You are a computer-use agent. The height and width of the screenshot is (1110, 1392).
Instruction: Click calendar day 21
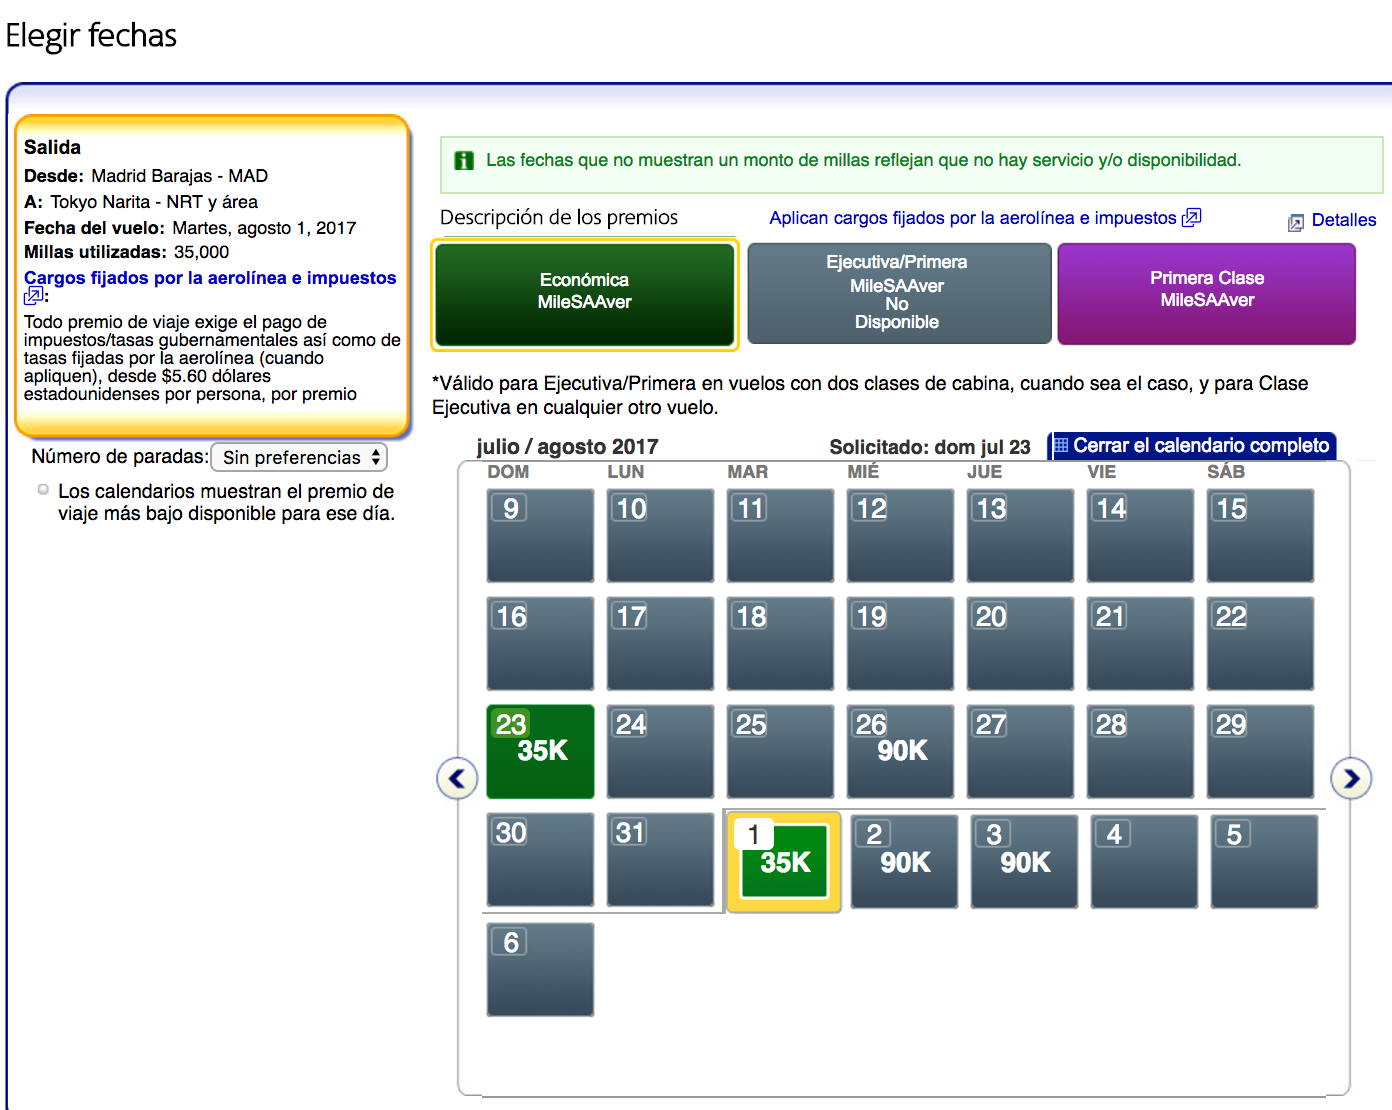1140,643
